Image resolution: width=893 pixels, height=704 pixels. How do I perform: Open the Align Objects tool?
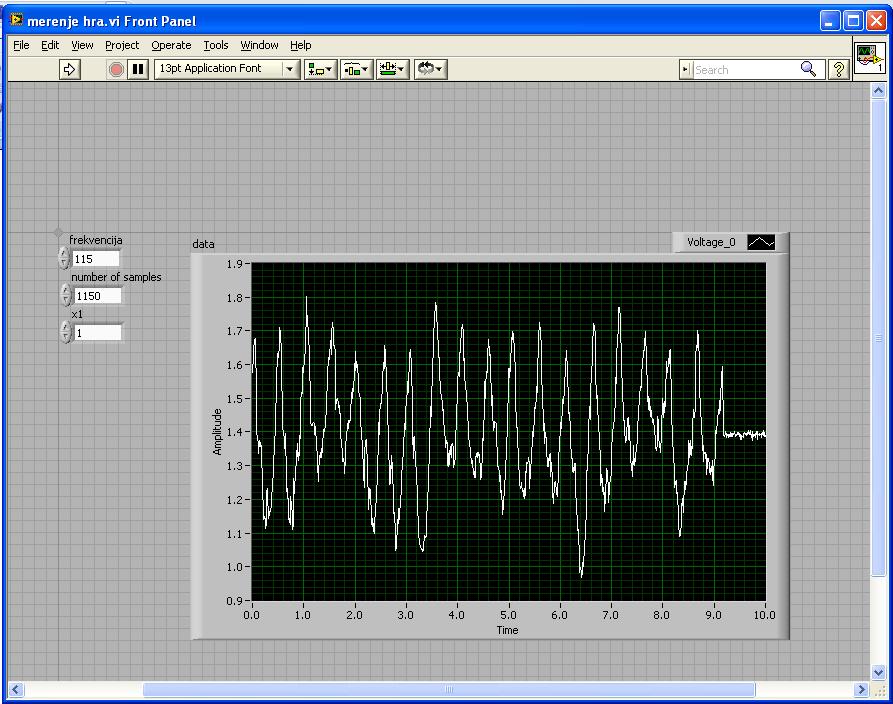coord(320,69)
